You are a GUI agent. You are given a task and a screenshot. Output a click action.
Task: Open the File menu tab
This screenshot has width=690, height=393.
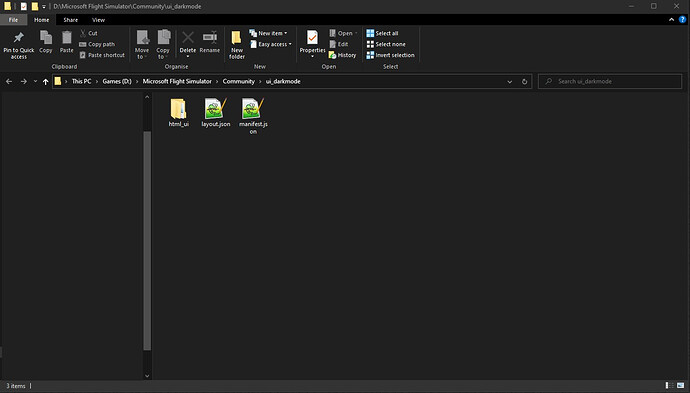point(13,20)
